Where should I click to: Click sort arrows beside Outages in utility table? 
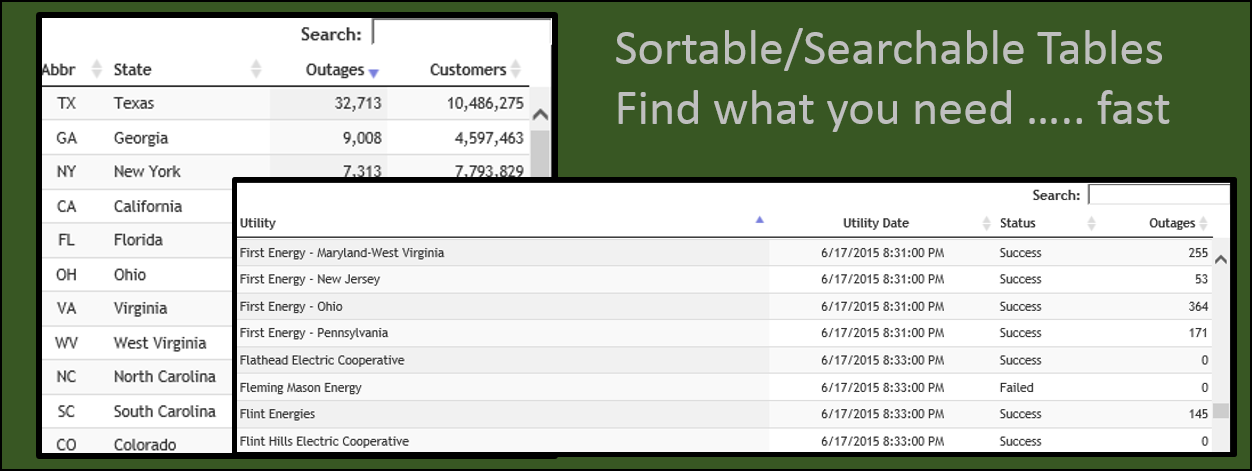1203,223
